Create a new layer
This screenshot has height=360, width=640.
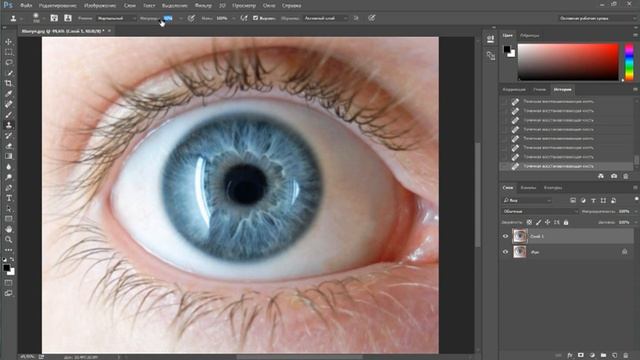(615, 356)
